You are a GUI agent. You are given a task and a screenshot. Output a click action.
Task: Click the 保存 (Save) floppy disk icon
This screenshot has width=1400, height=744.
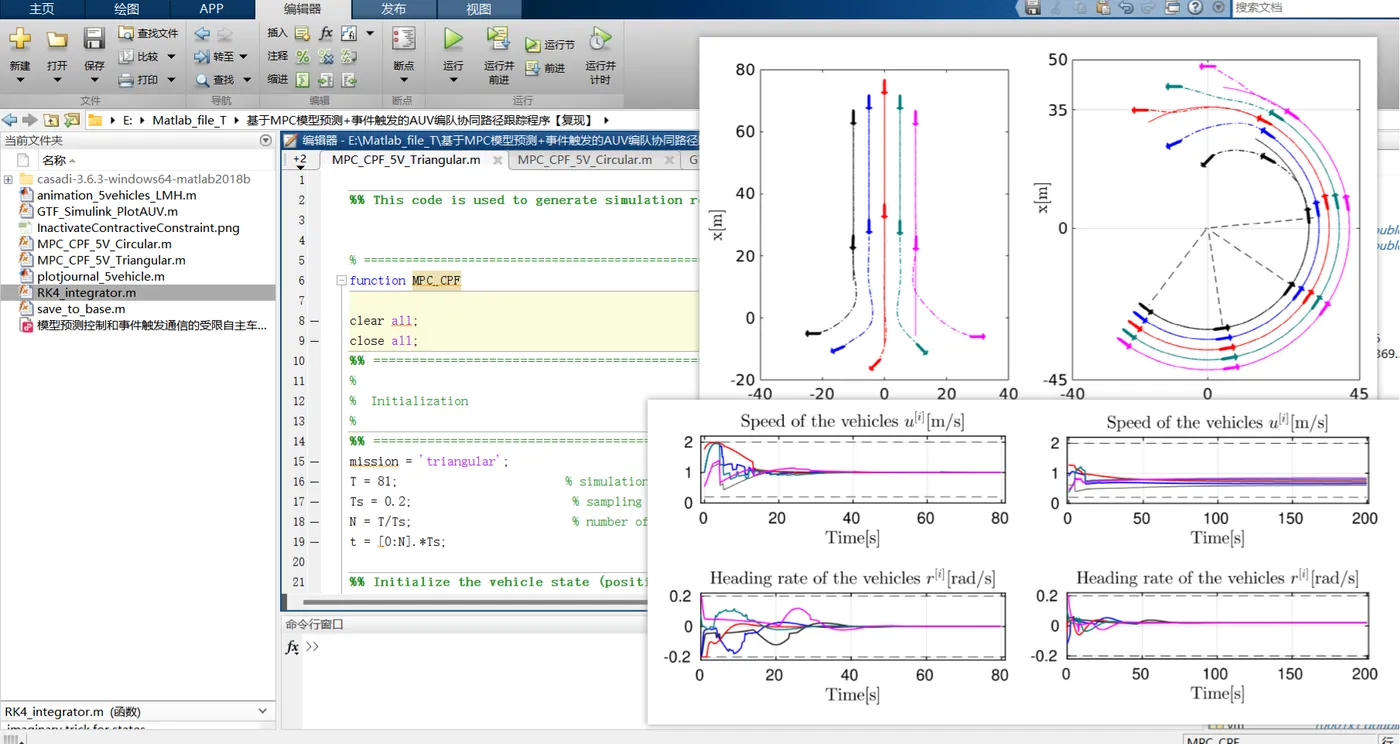[94, 40]
